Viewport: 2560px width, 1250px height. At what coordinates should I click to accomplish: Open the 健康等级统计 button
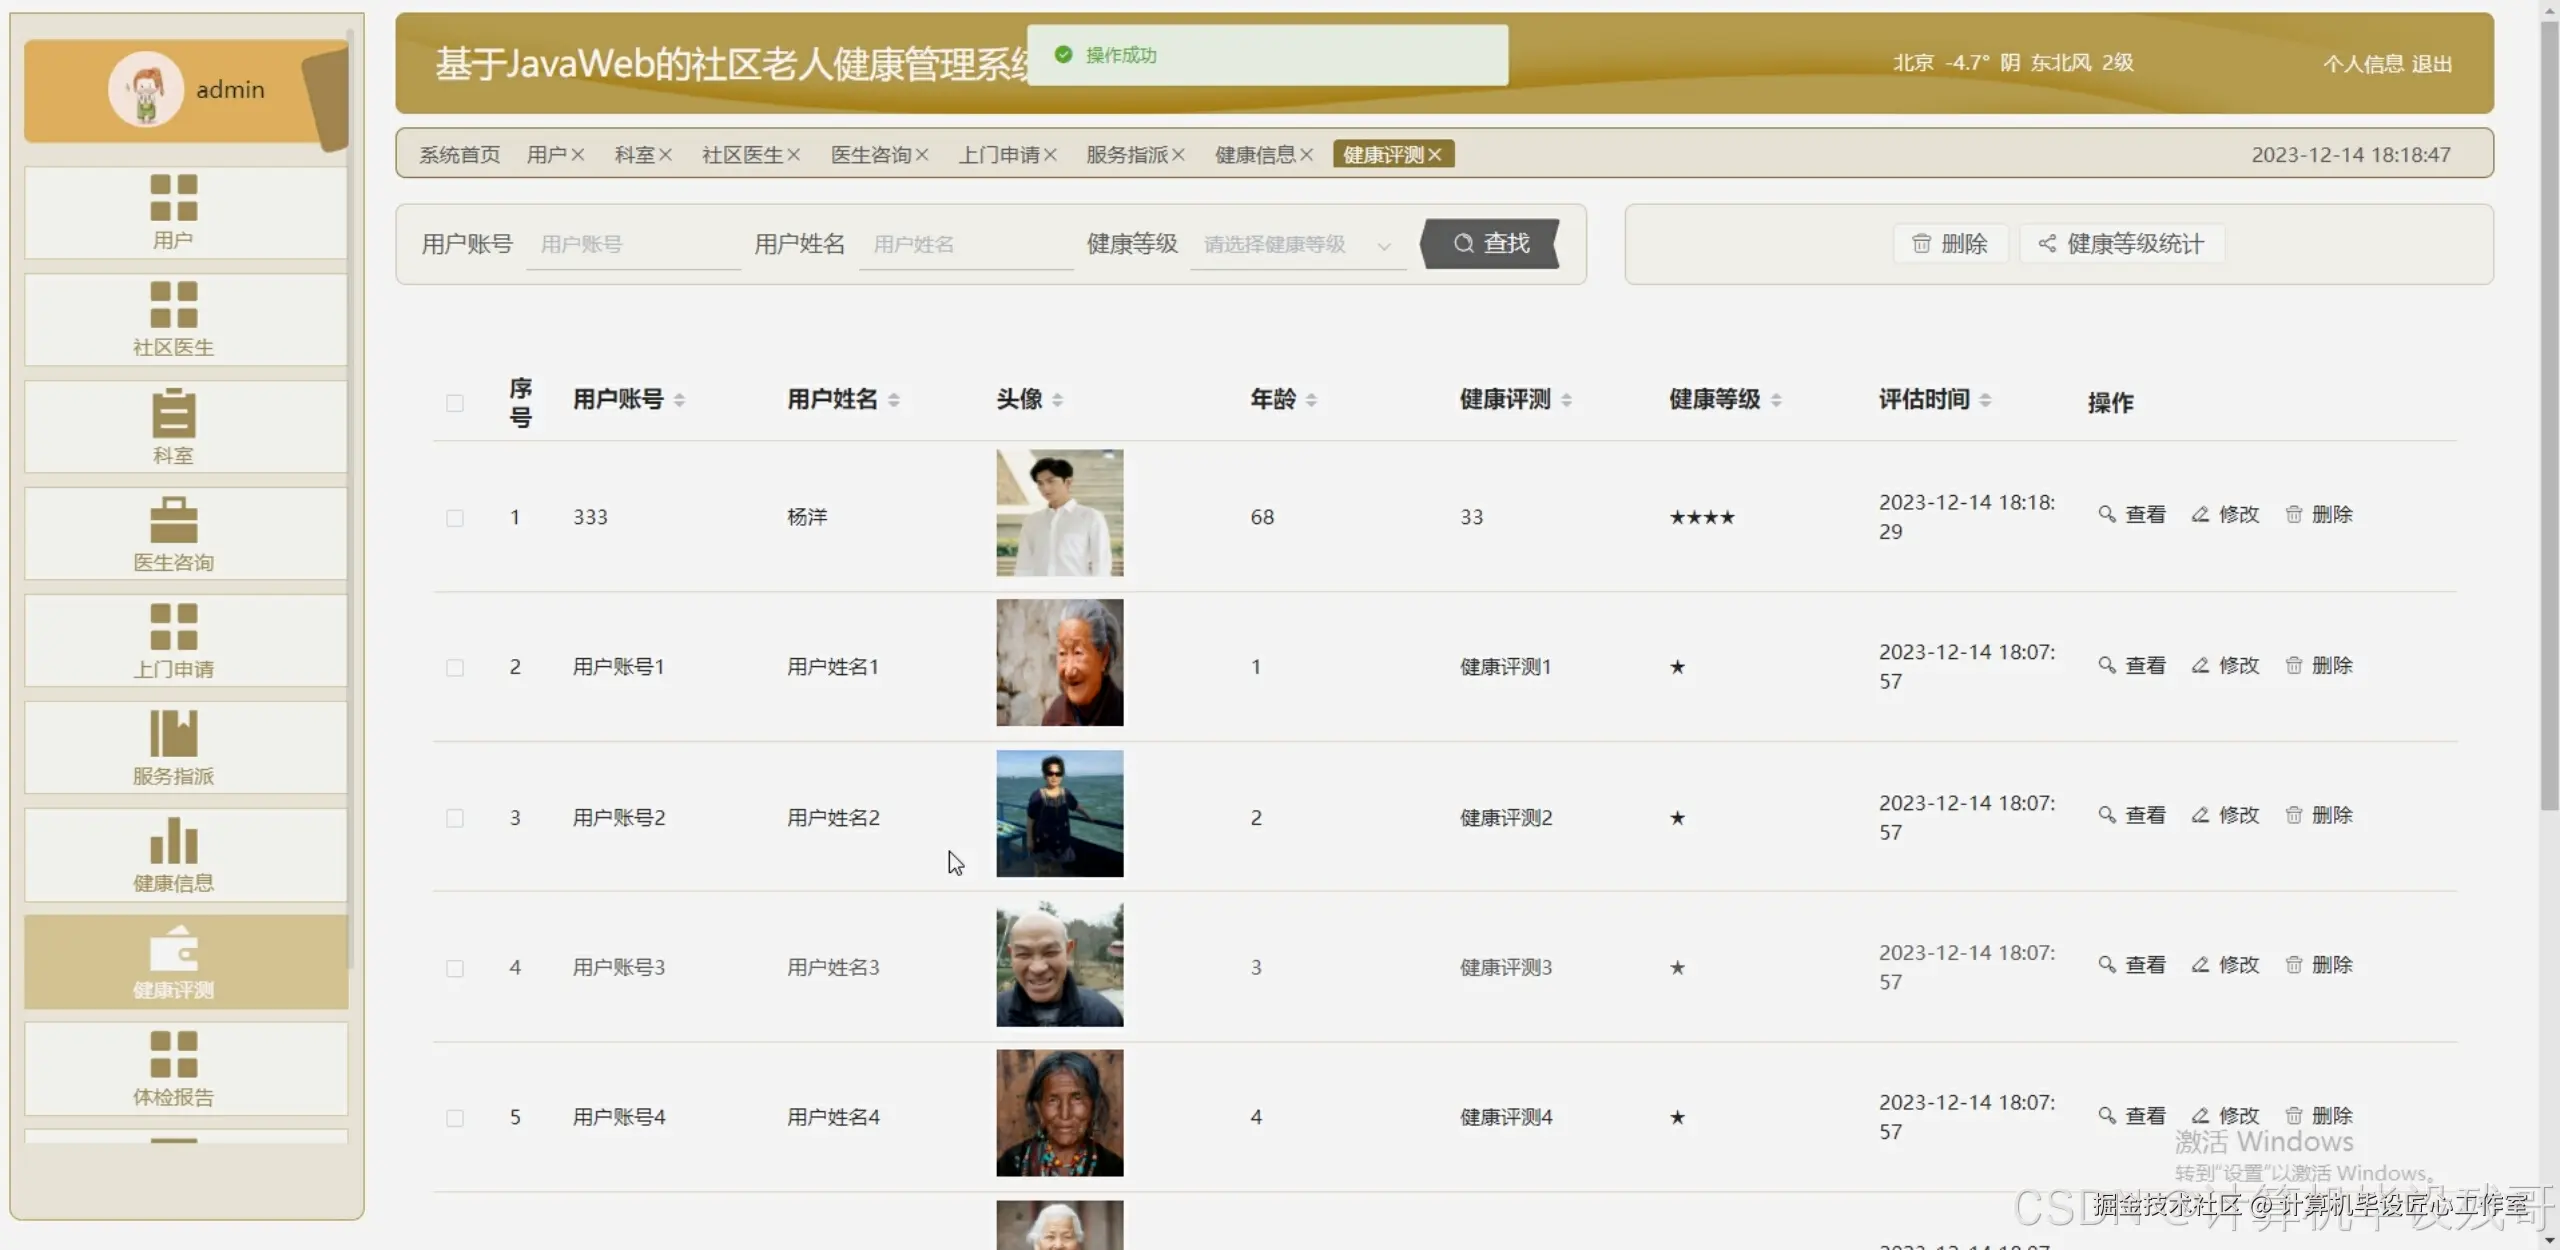coord(2121,244)
